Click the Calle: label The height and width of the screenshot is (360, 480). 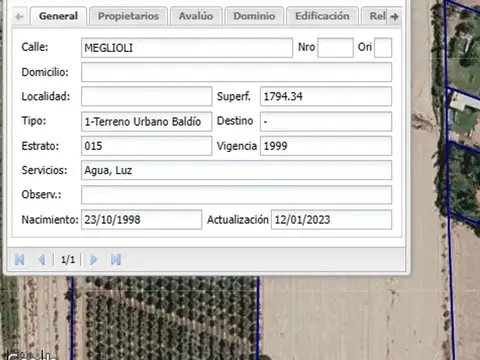[x=35, y=47]
